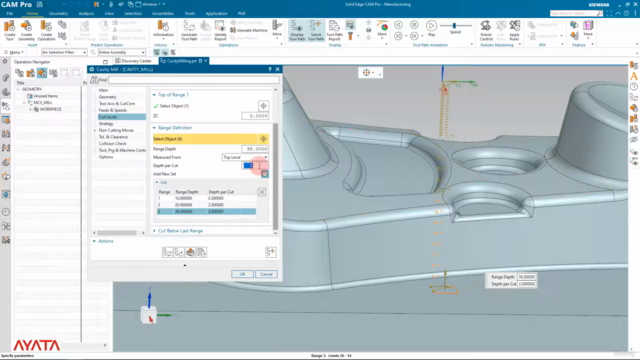640x360 pixels.
Task: Click the Tool Path Report icon
Action: tap(334, 30)
